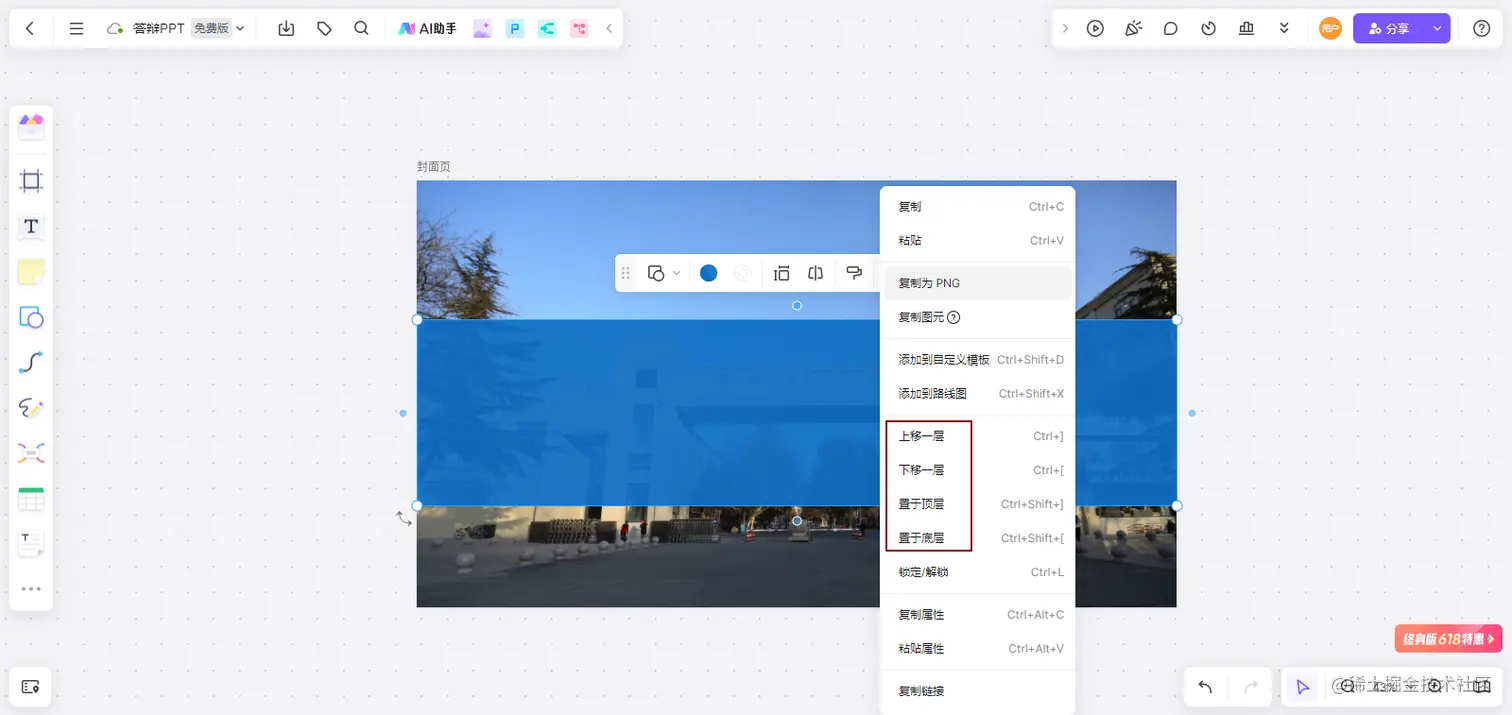Select the mind map tool in sidebar

[31, 454]
